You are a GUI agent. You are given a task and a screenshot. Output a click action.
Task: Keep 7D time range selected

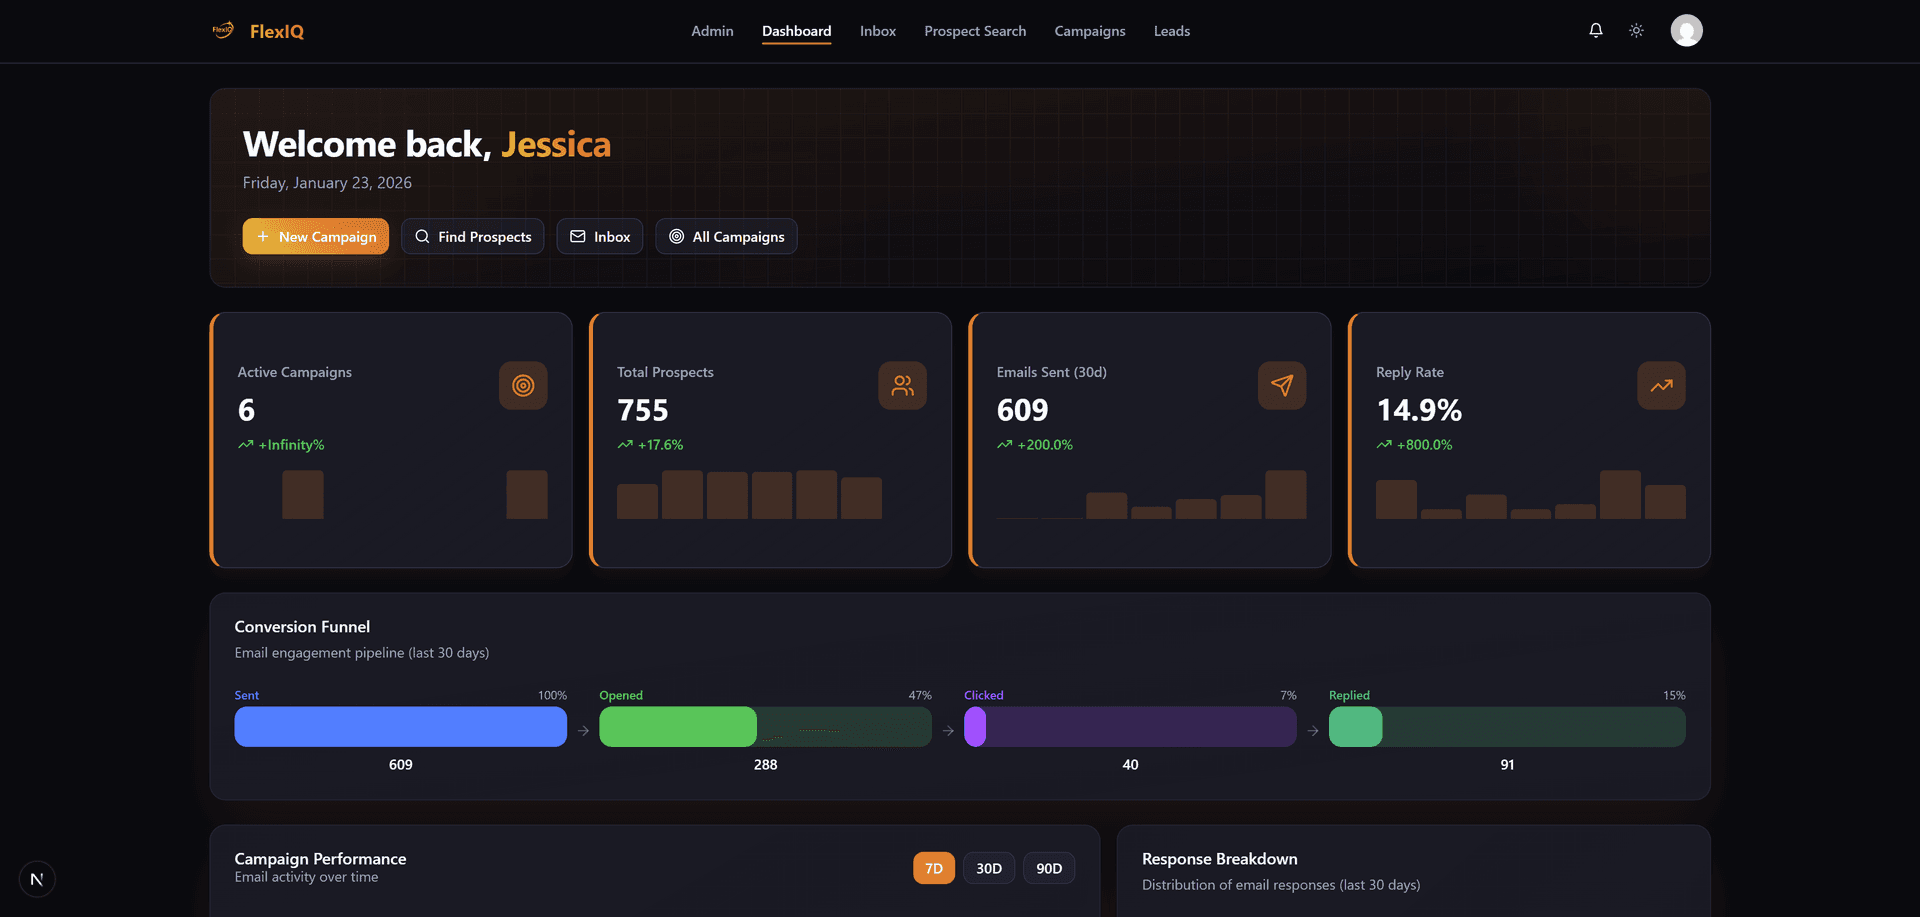point(933,867)
